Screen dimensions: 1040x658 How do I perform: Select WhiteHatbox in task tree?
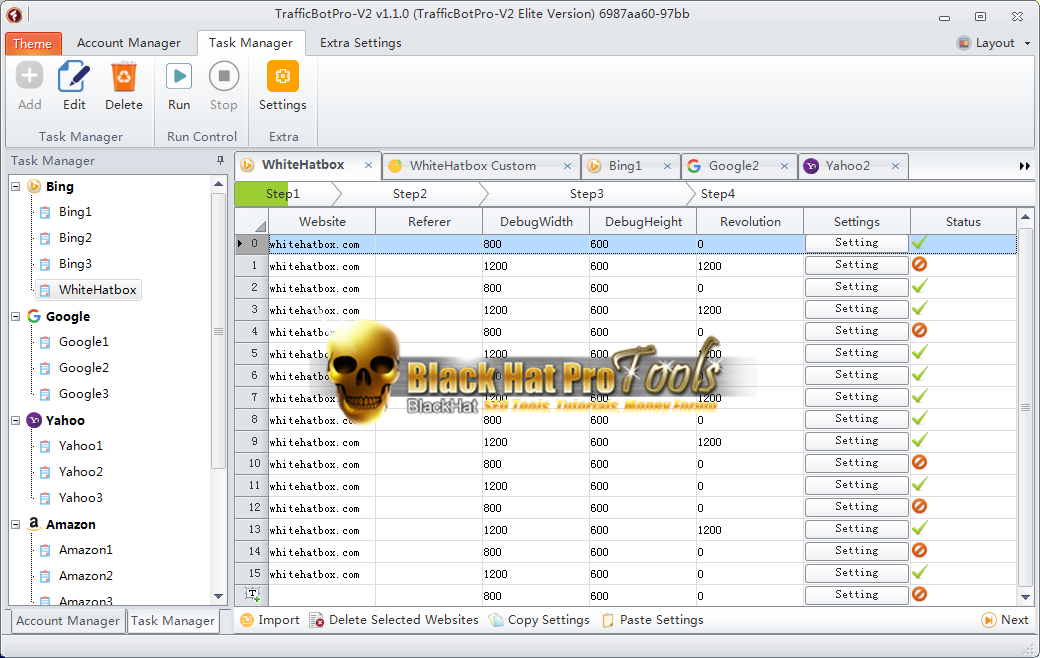click(98, 290)
